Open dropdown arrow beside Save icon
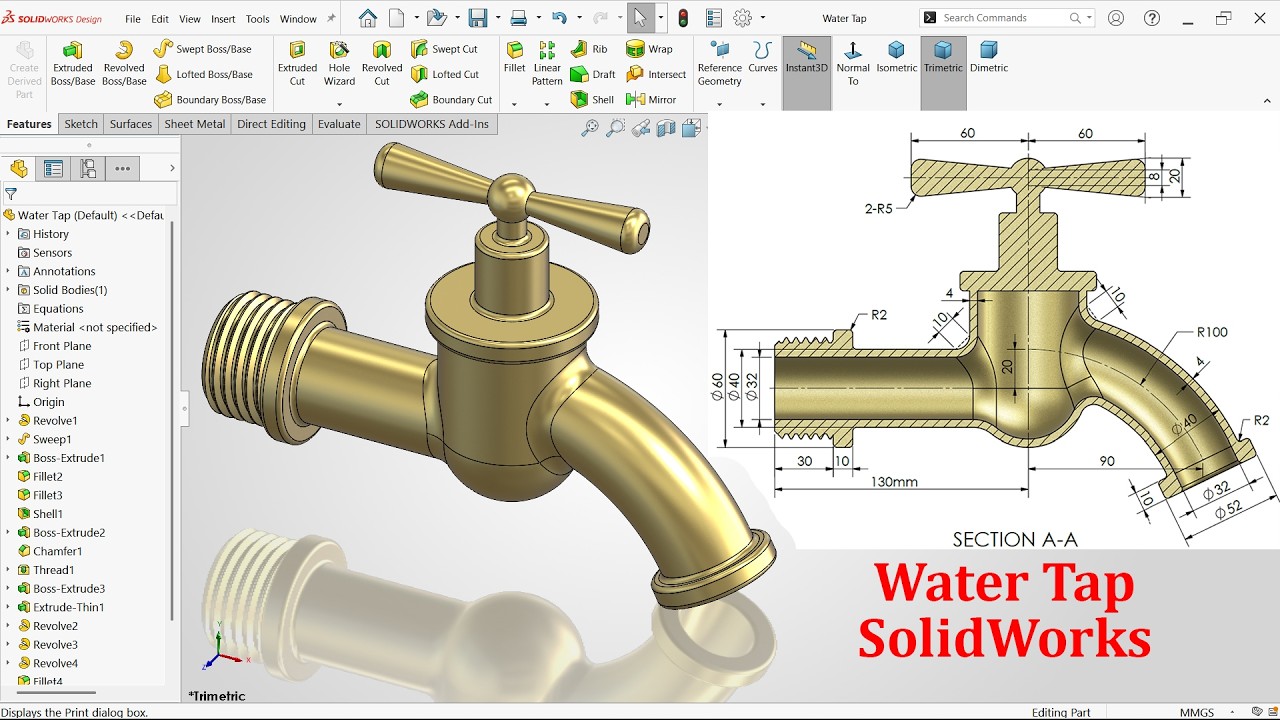This screenshot has width=1280, height=720. point(497,18)
